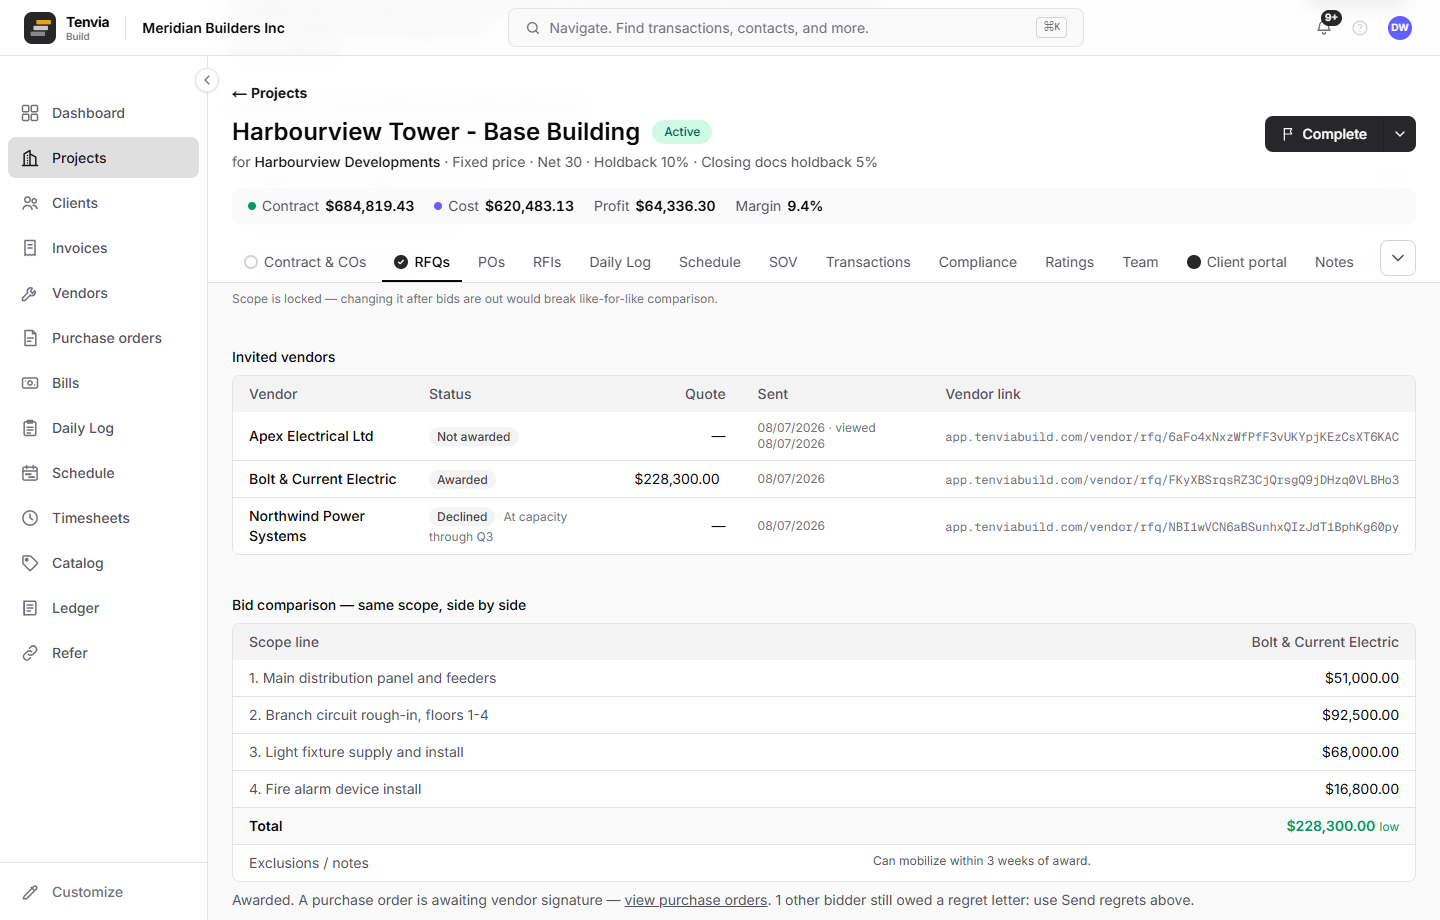Expand more tabs chevron dropdown
Screen dimensions: 1440x920
(x=1398, y=258)
